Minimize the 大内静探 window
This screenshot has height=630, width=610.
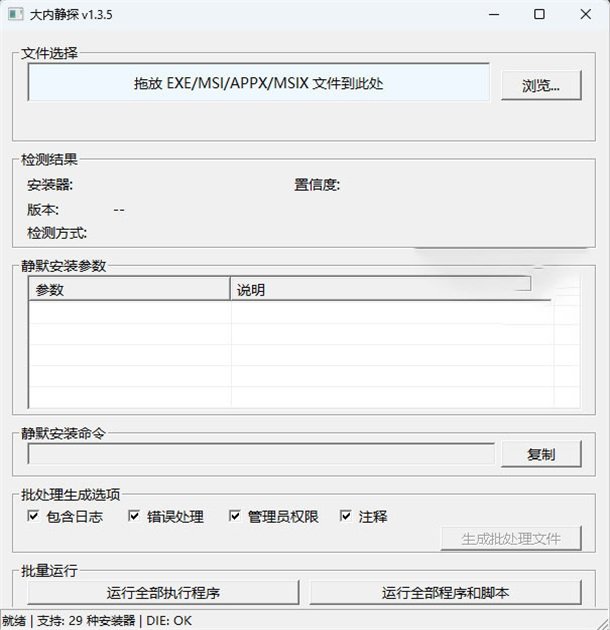point(494,15)
